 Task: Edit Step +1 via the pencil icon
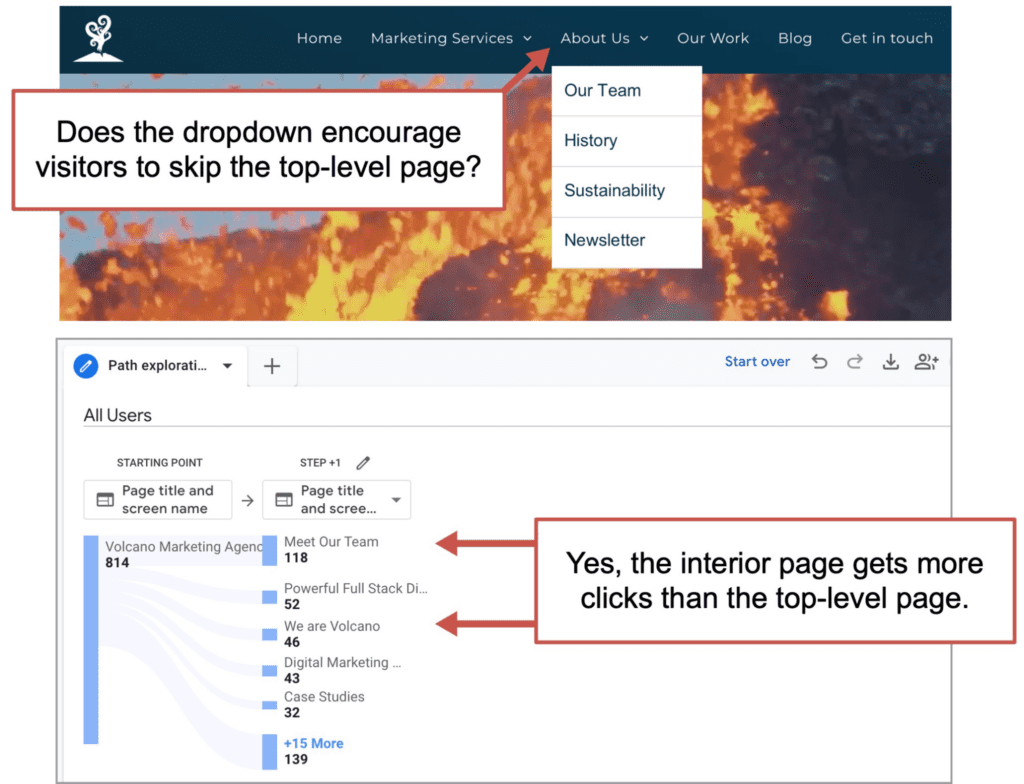pyautogui.click(x=362, y=462)
